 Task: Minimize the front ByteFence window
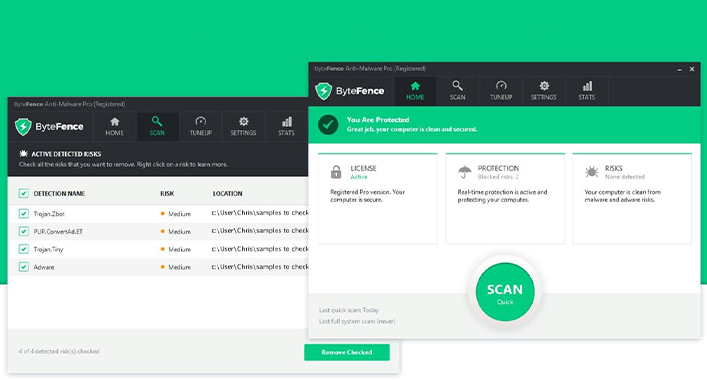(679, 69)
